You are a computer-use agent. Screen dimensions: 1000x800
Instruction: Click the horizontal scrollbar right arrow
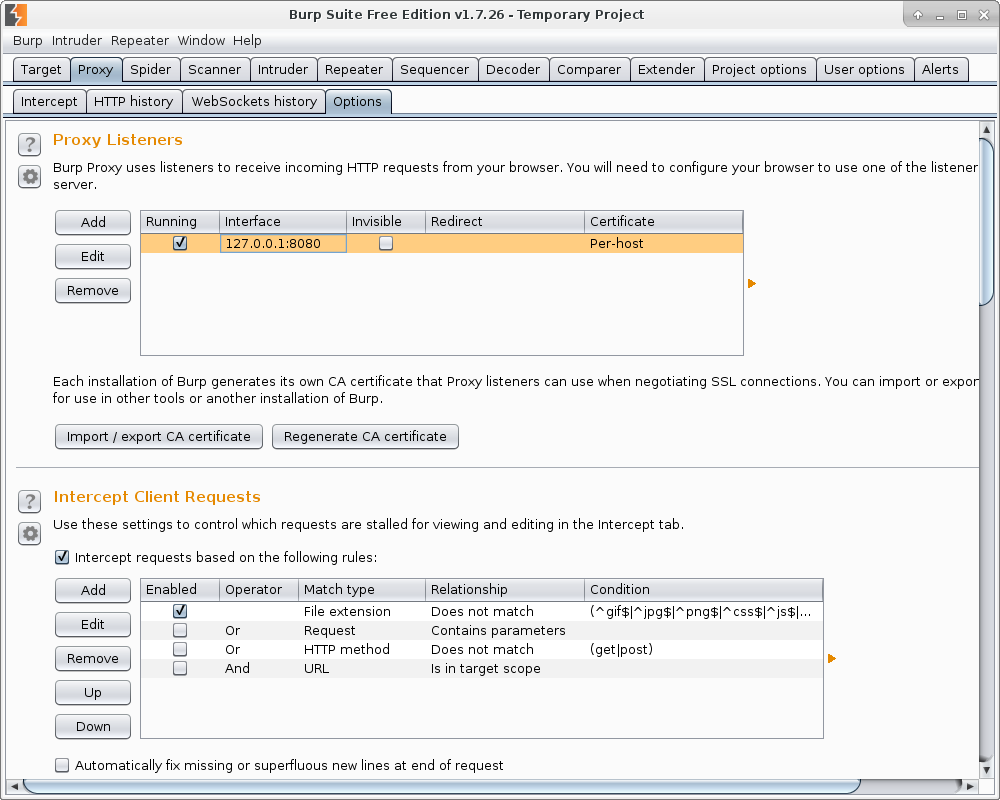[x=968, y=784]
